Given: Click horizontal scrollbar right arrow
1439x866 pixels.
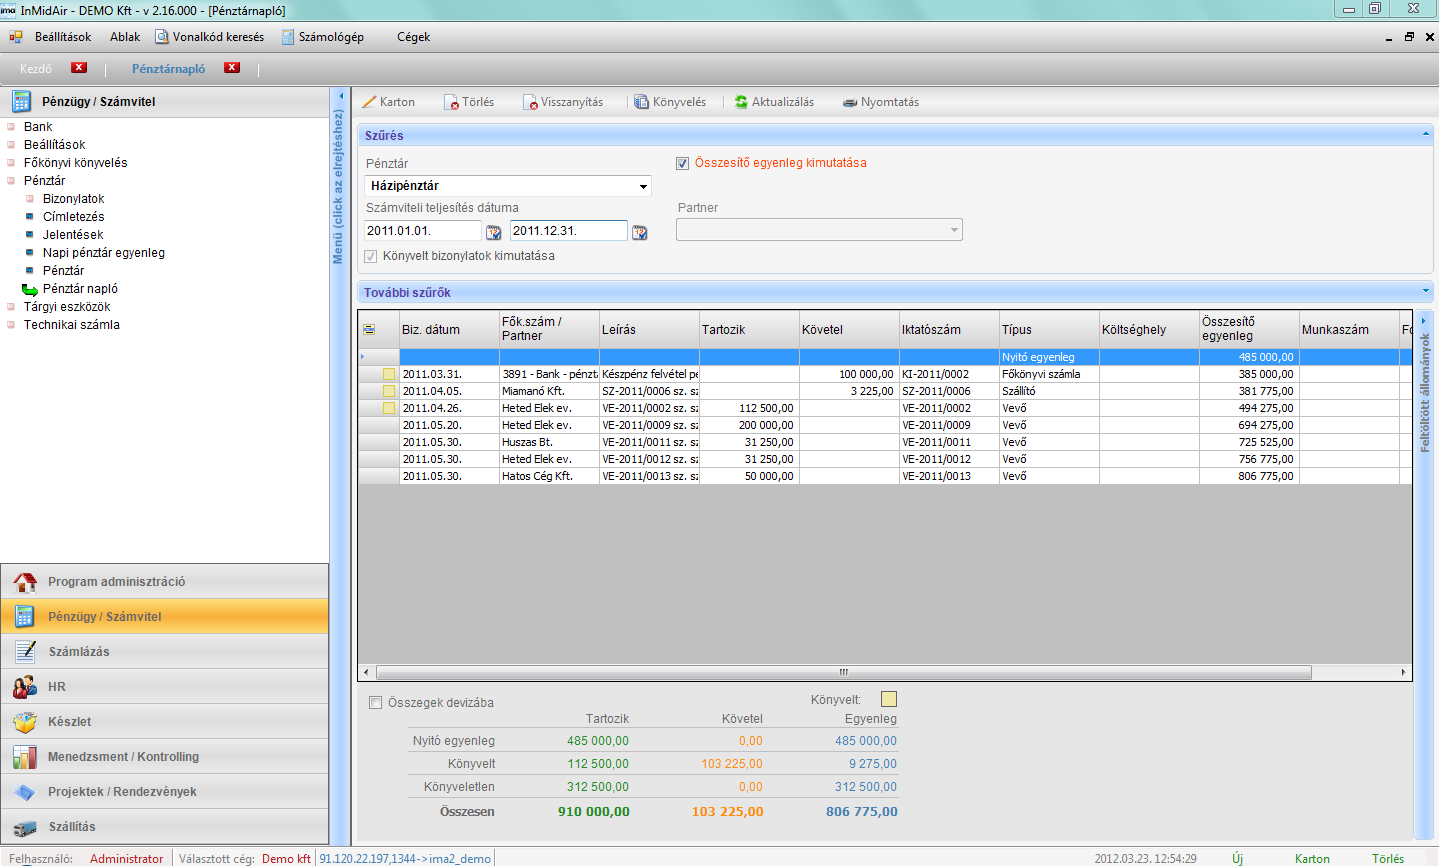Looking at the screenshot, I should [x=1403, y=672].
